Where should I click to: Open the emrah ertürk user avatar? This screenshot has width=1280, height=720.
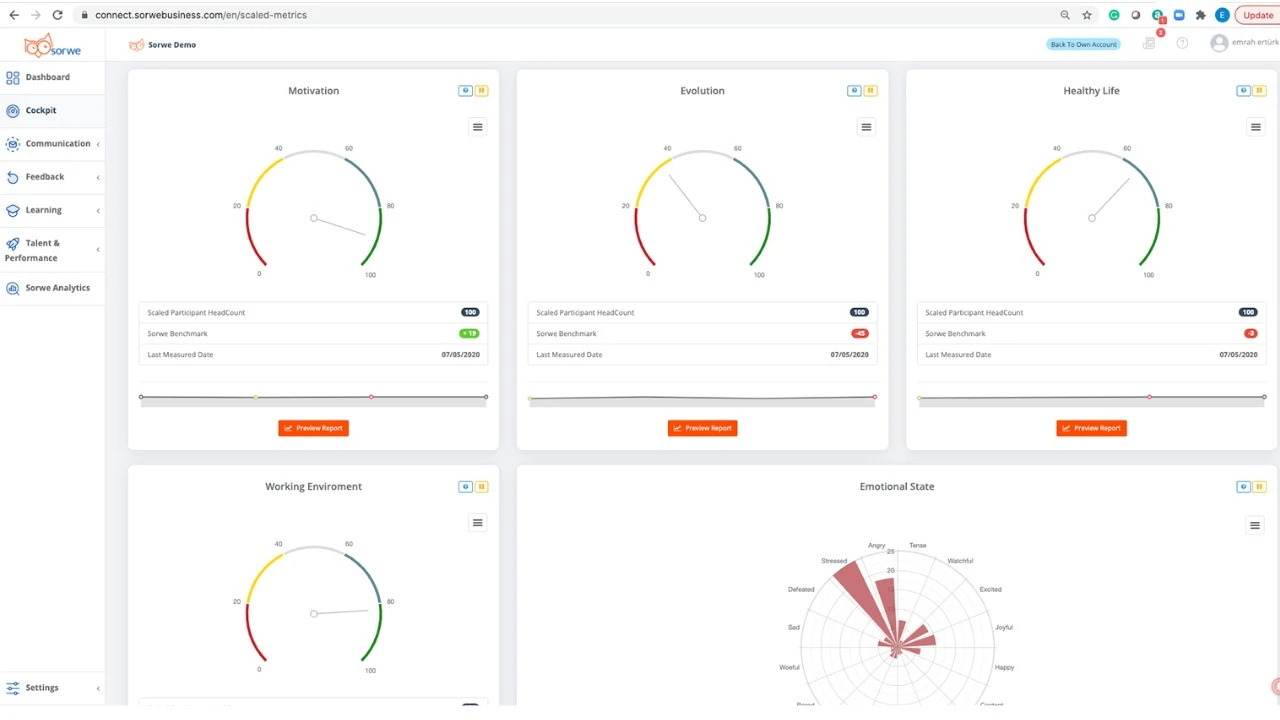point(1218,43)
